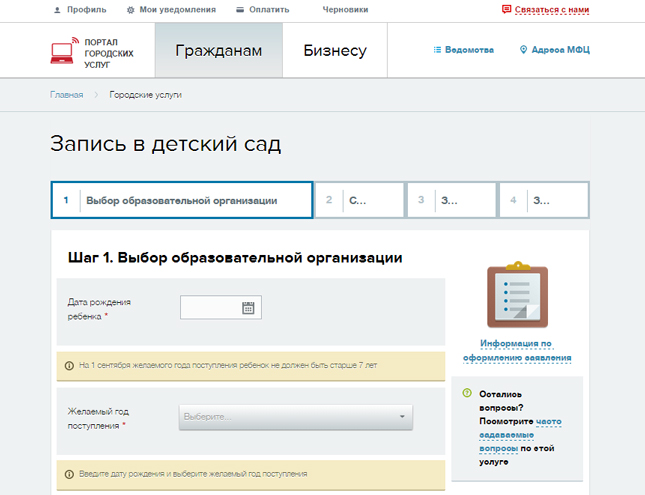The image size is (645, 495).
Task: Go to step 3 of the form
Action: [451, 200]
